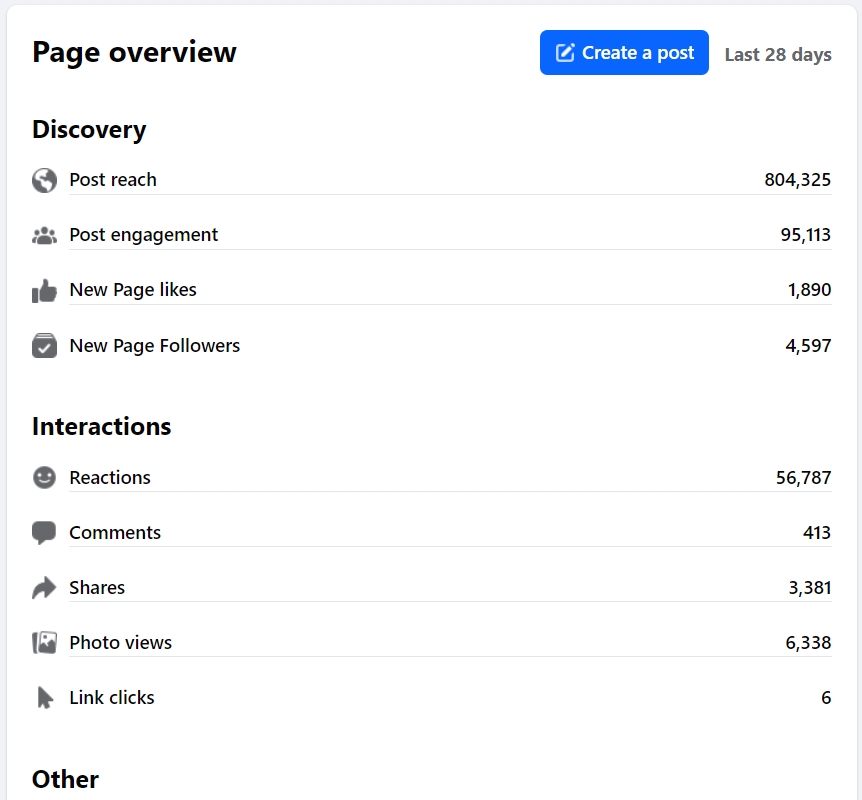Image resolution: width=862 pixels, height=800 pixels.
Task: Click the people icon for Post engagement
Action: [x=44, y=236]
